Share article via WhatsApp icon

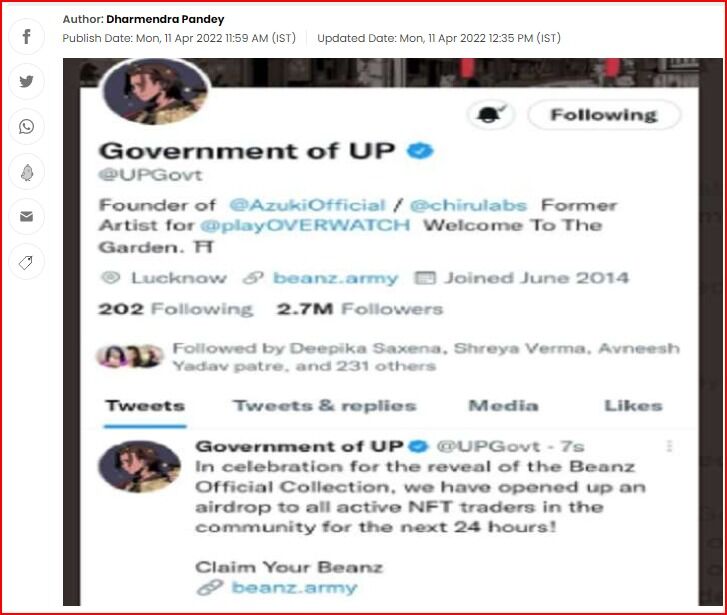(26, 127)
